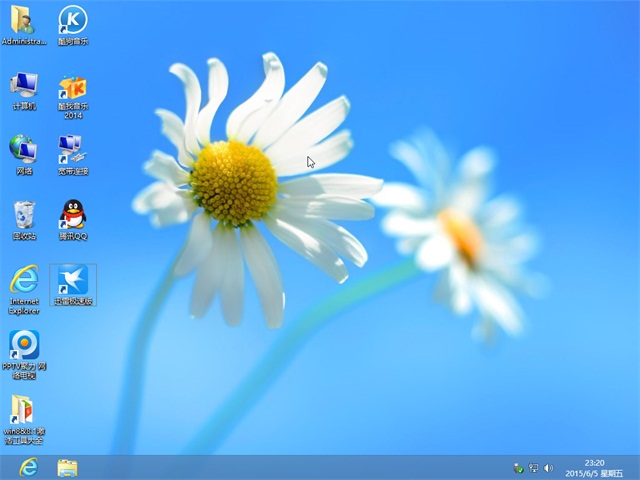Click the taskbar clock showing 23:20
The height and width of the screenshot is (480, 640).
point(594,462)
